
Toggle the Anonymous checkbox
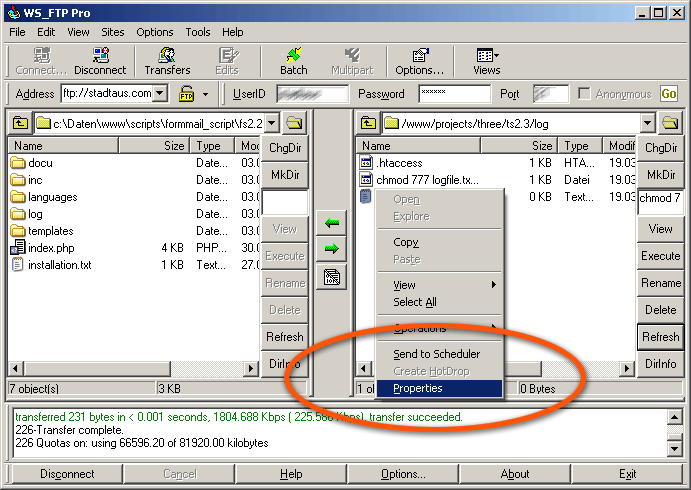tap(584, 93)
